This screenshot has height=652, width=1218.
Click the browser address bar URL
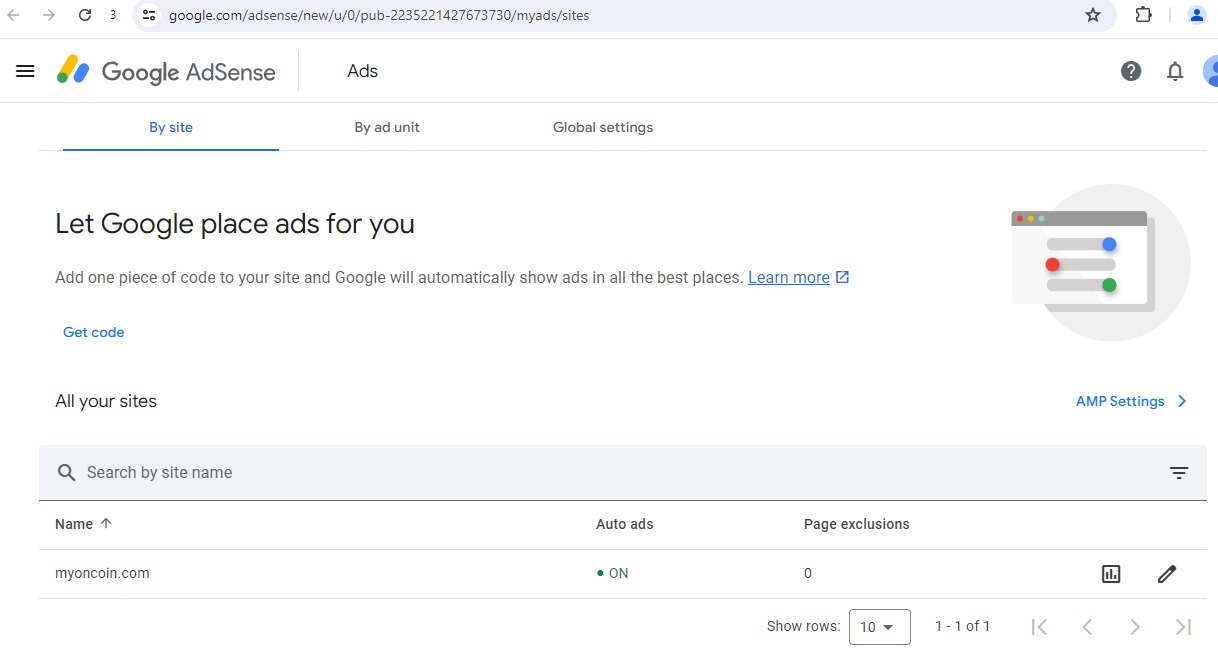[x=379, y=15]
